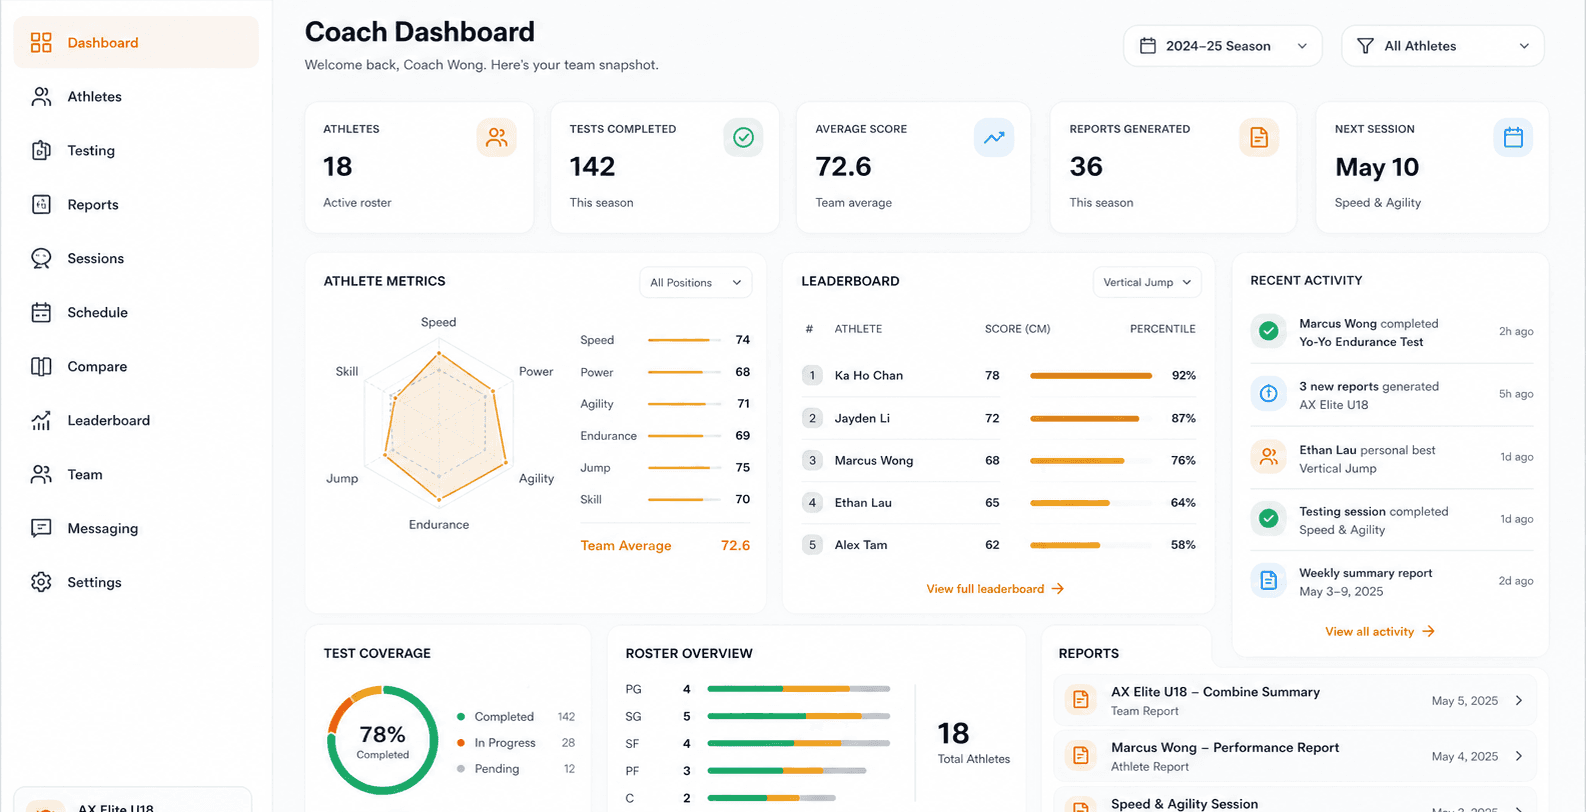This screenshot has width=1586, height=812.
Task: Click the Tests Completed checkmark icon
Action: click(743, 137)
